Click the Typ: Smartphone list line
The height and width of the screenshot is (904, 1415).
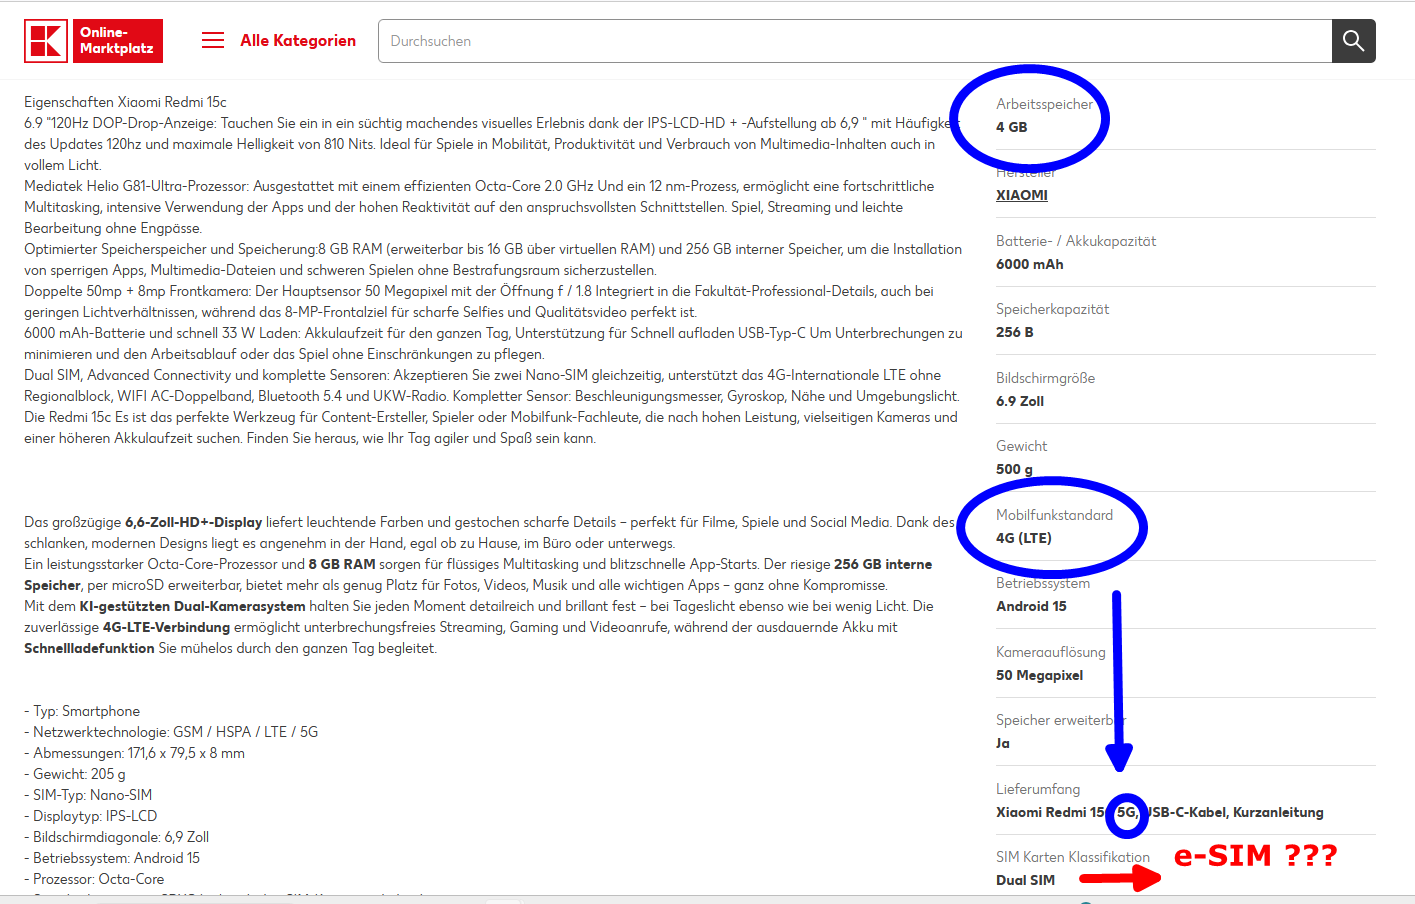(x=82, y=711)
